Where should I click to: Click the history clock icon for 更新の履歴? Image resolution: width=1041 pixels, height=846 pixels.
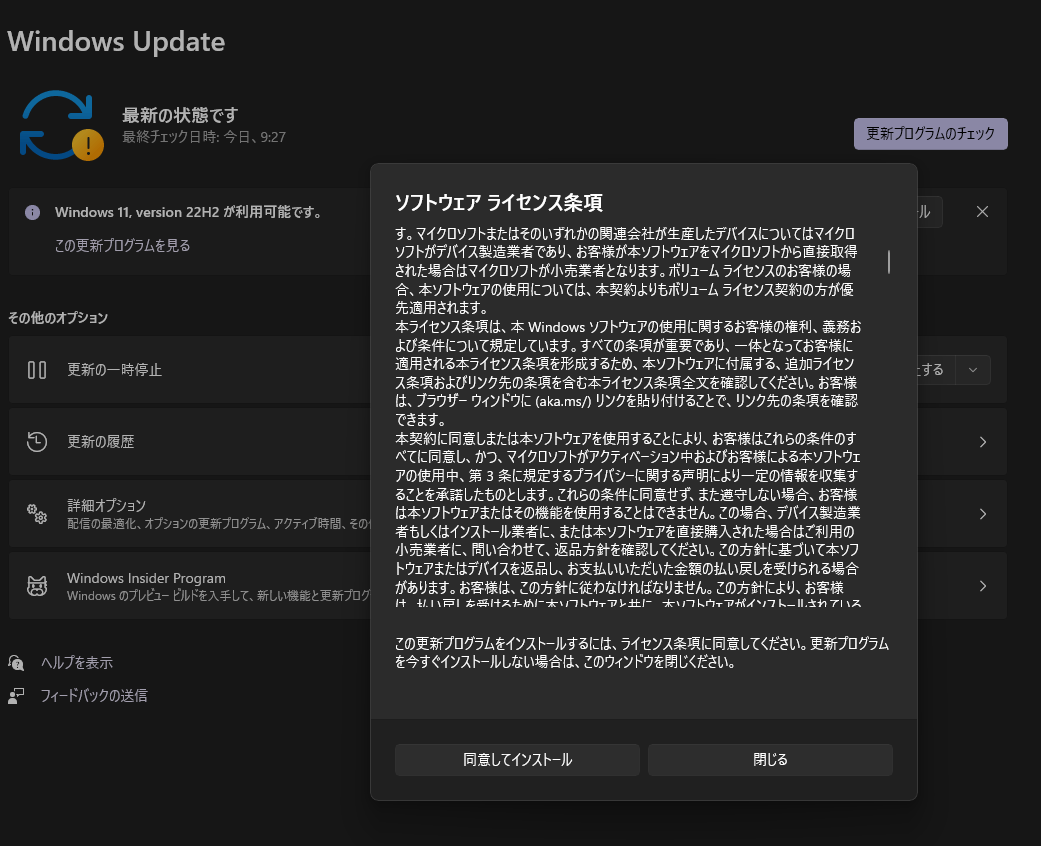[x=37, y=442]
